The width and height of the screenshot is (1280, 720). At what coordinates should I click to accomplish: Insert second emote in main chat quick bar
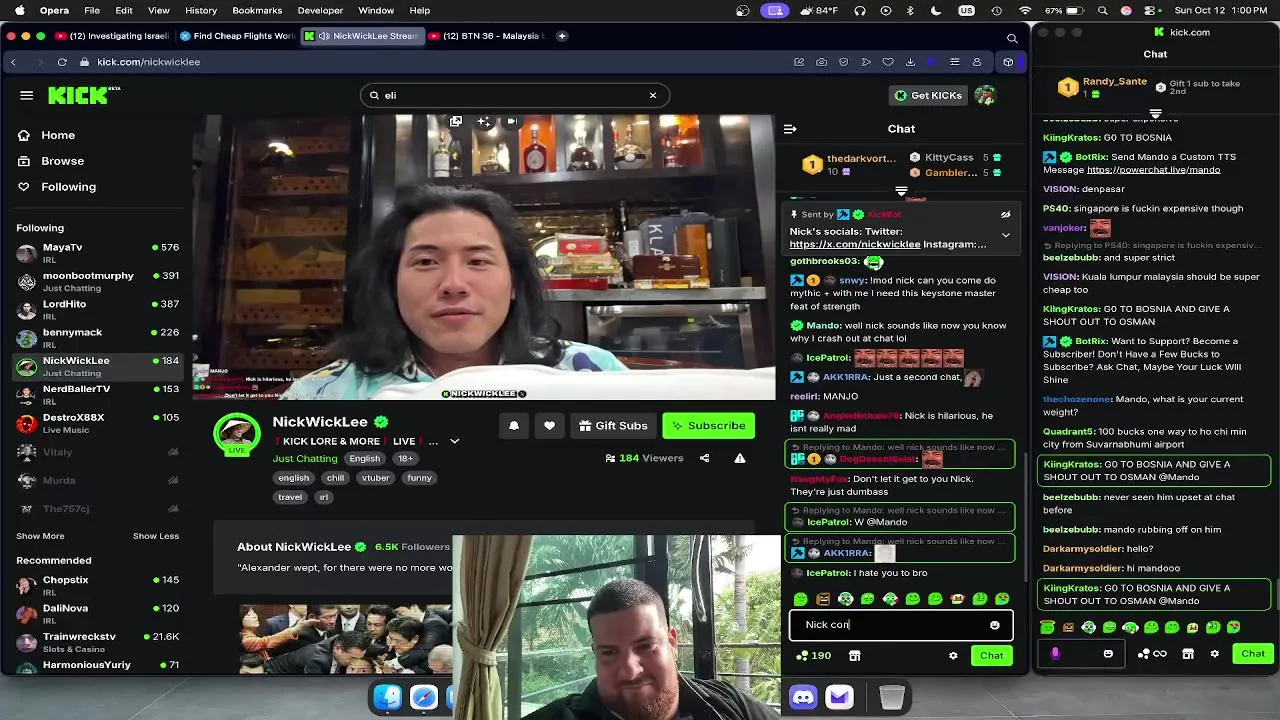[x=823, y=599]
